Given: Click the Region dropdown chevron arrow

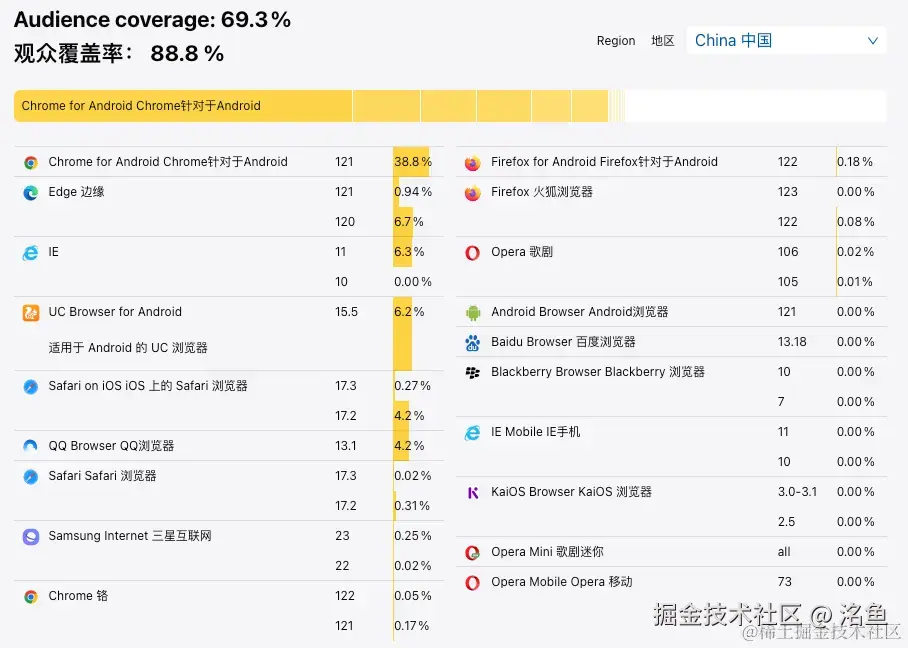Looking at the screenshot, I should (x=872, y=41).
